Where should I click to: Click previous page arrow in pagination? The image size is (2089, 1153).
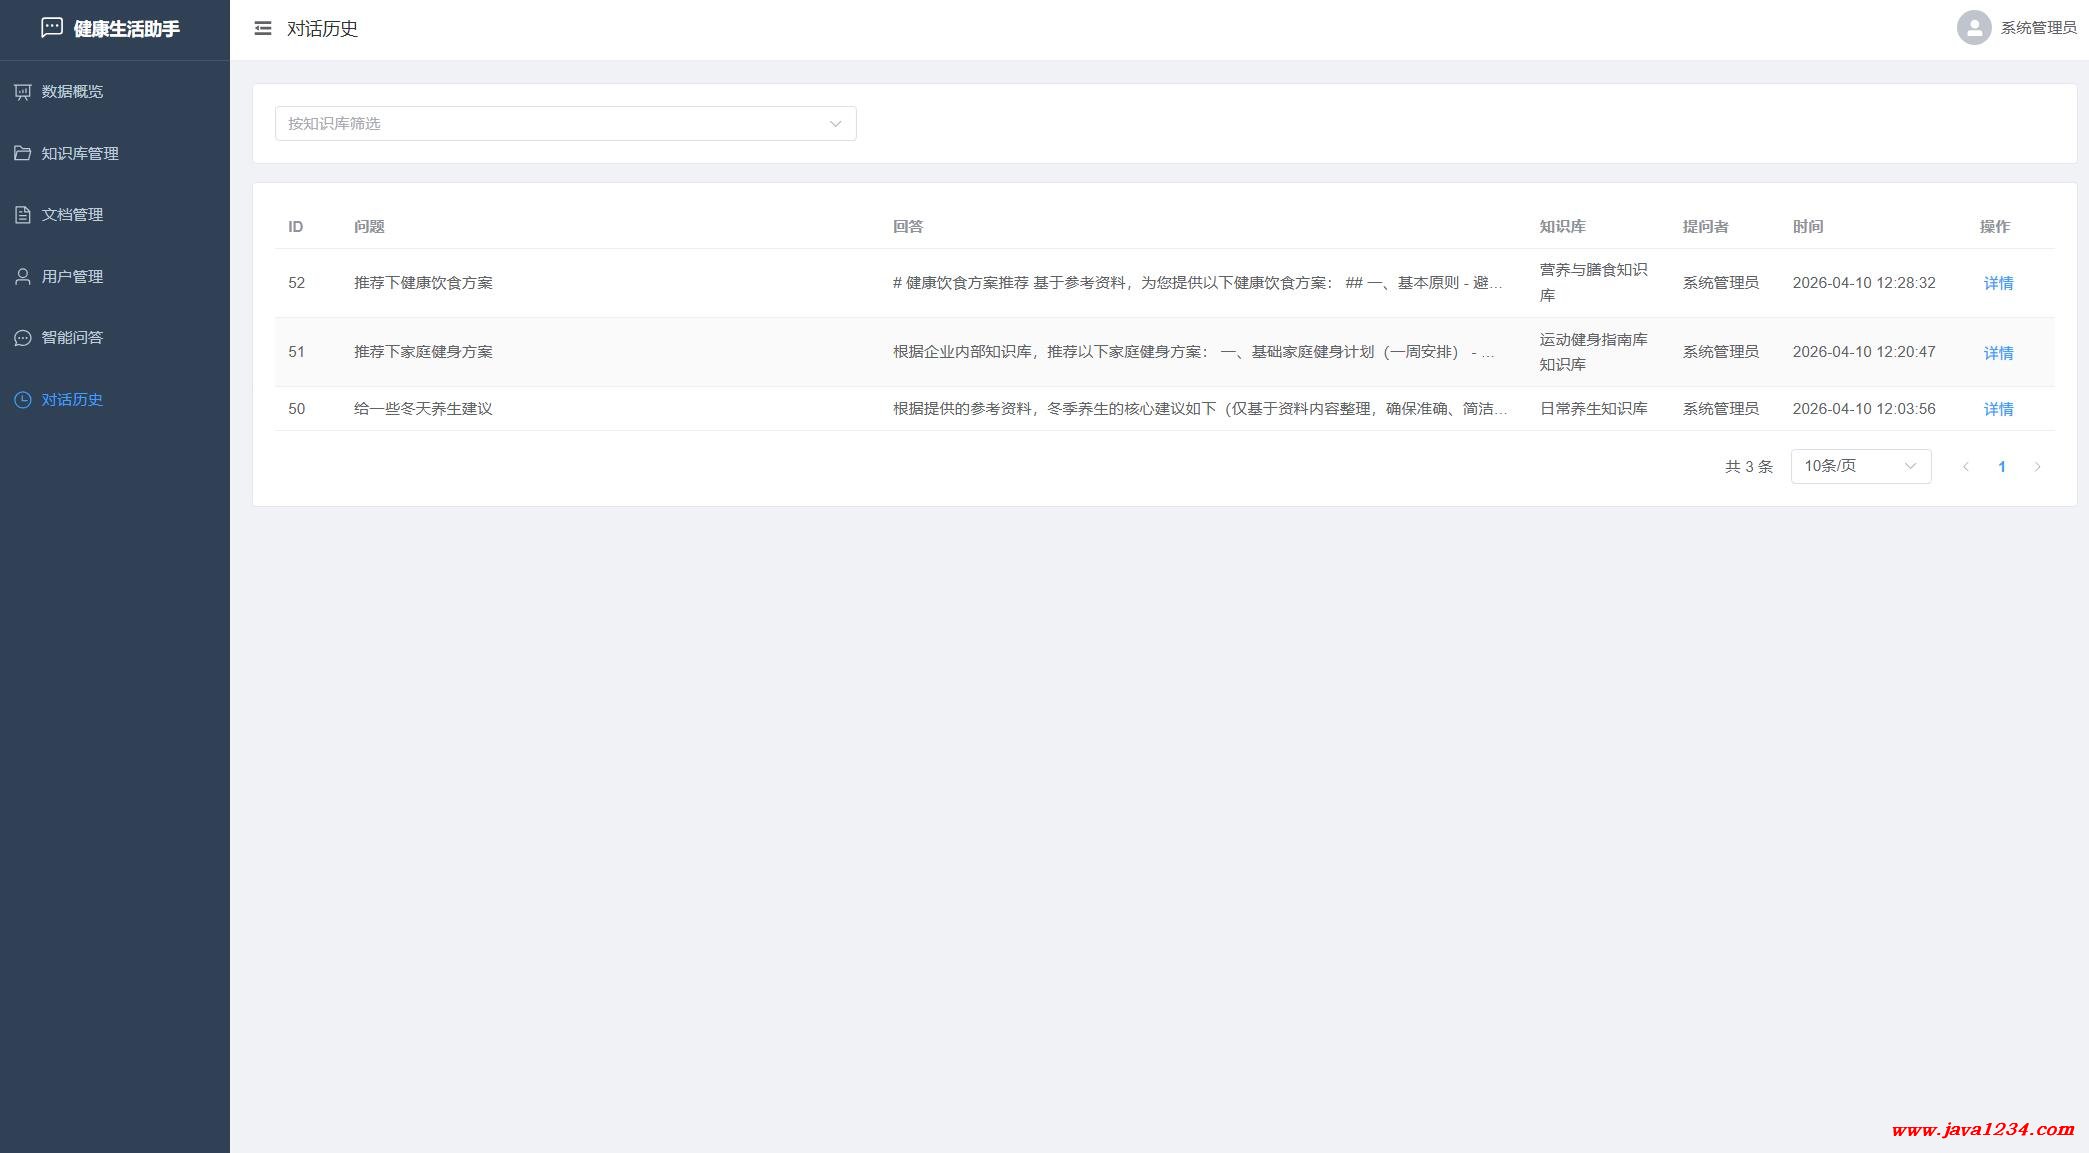[x=1965, y=467]
